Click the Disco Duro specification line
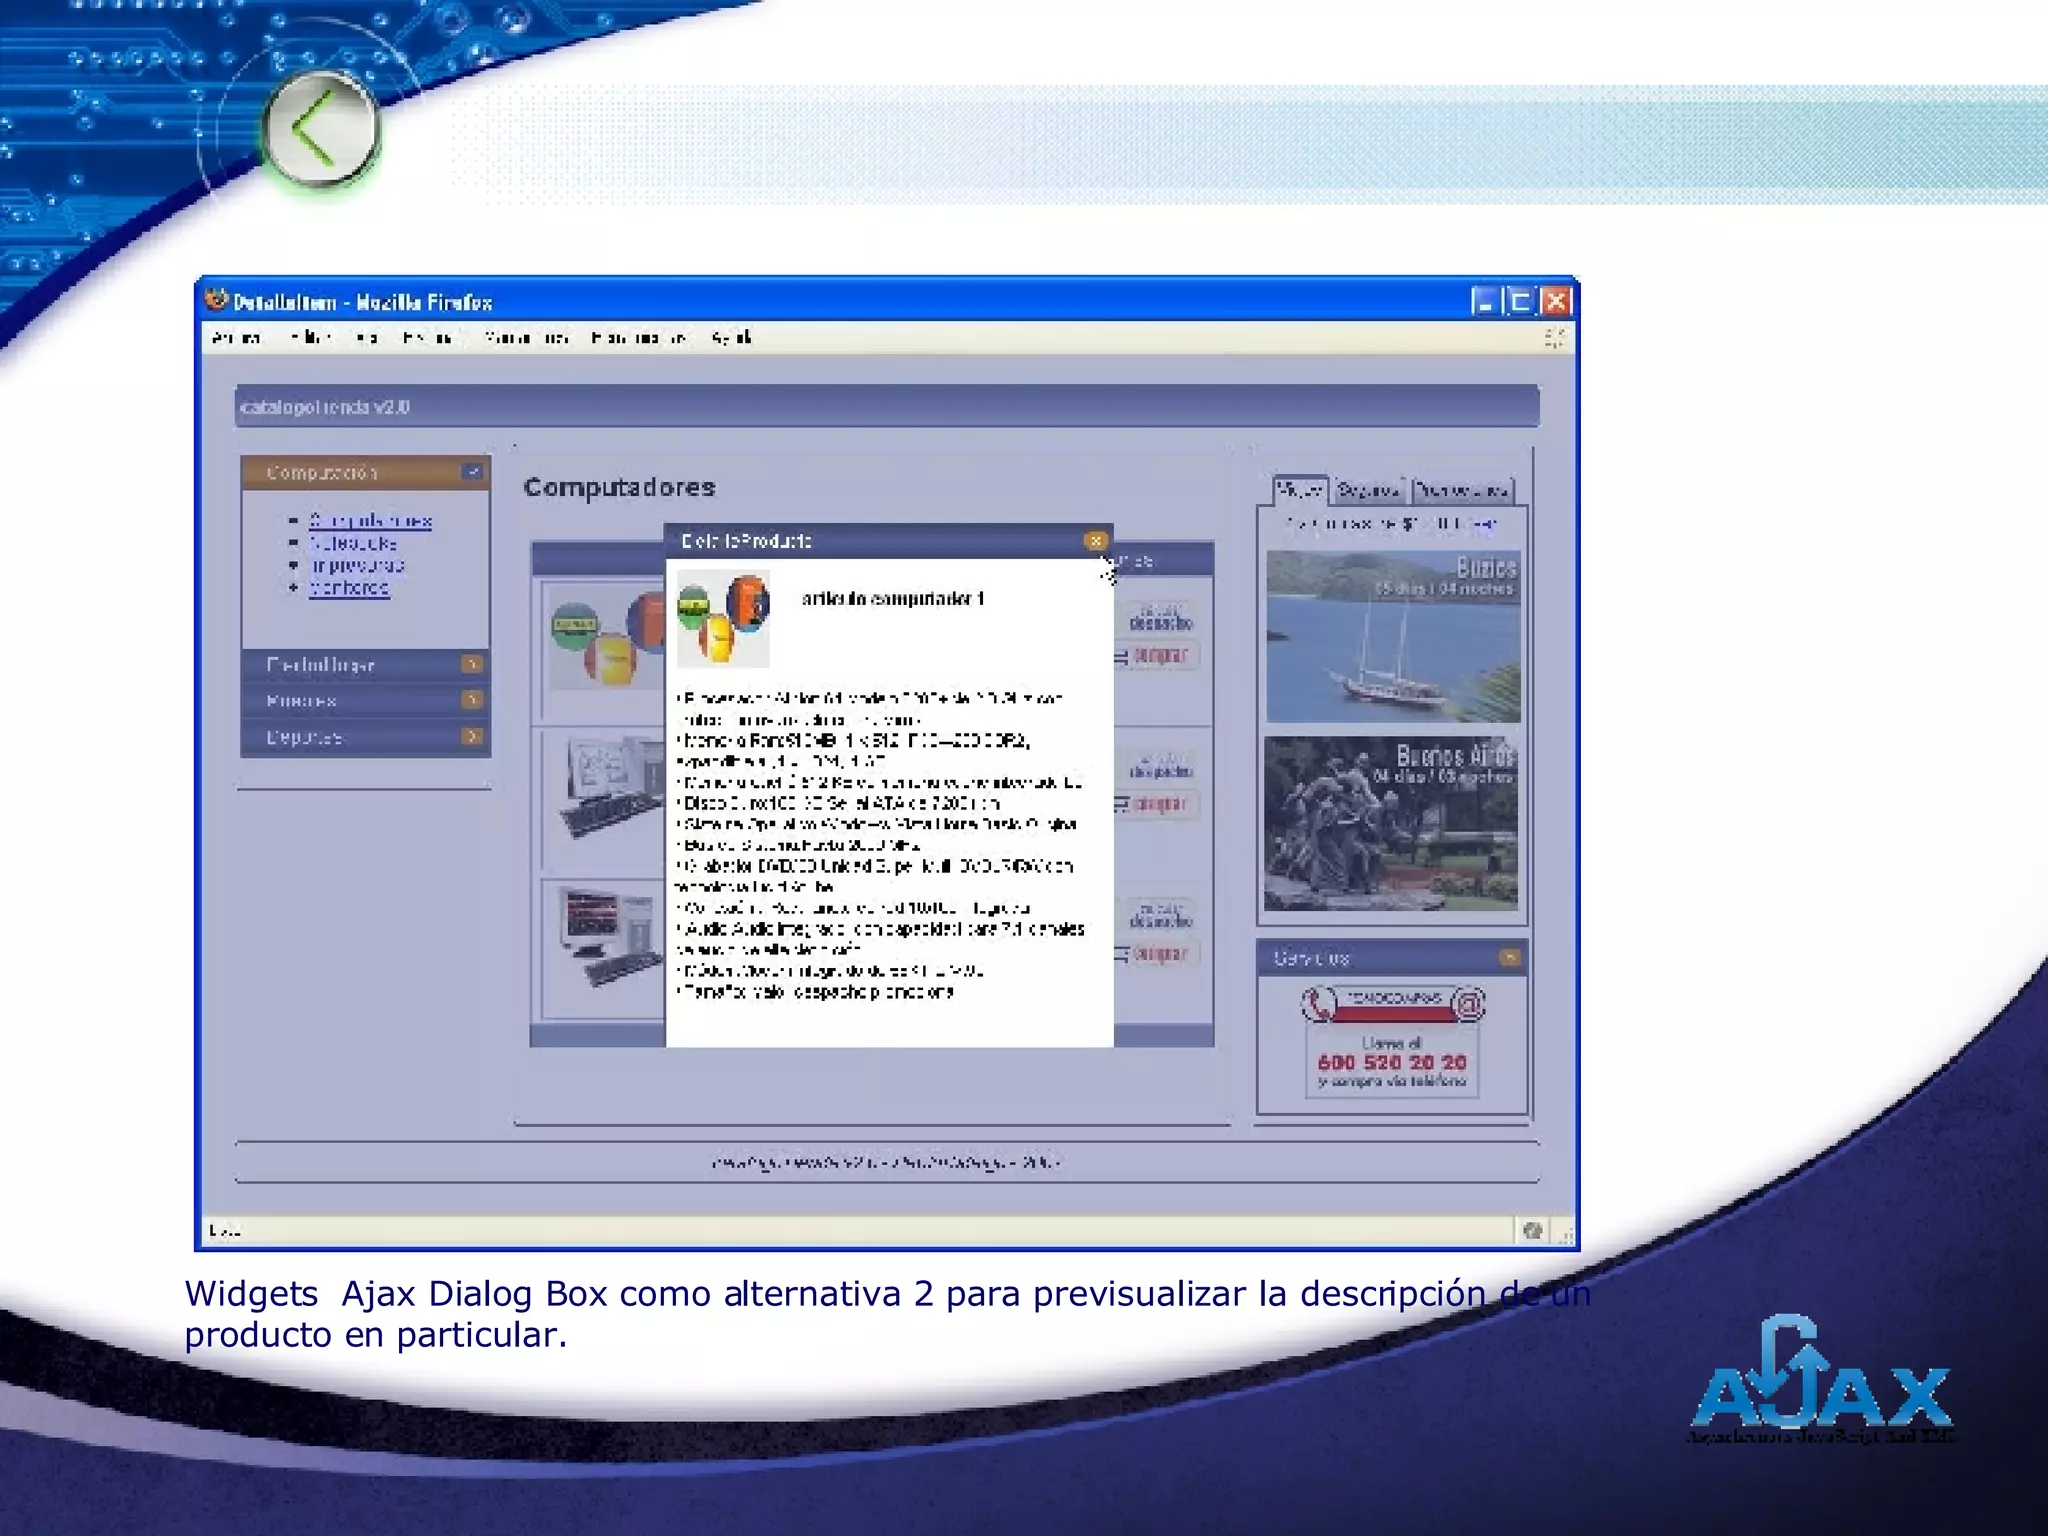 tap(838, 803)
